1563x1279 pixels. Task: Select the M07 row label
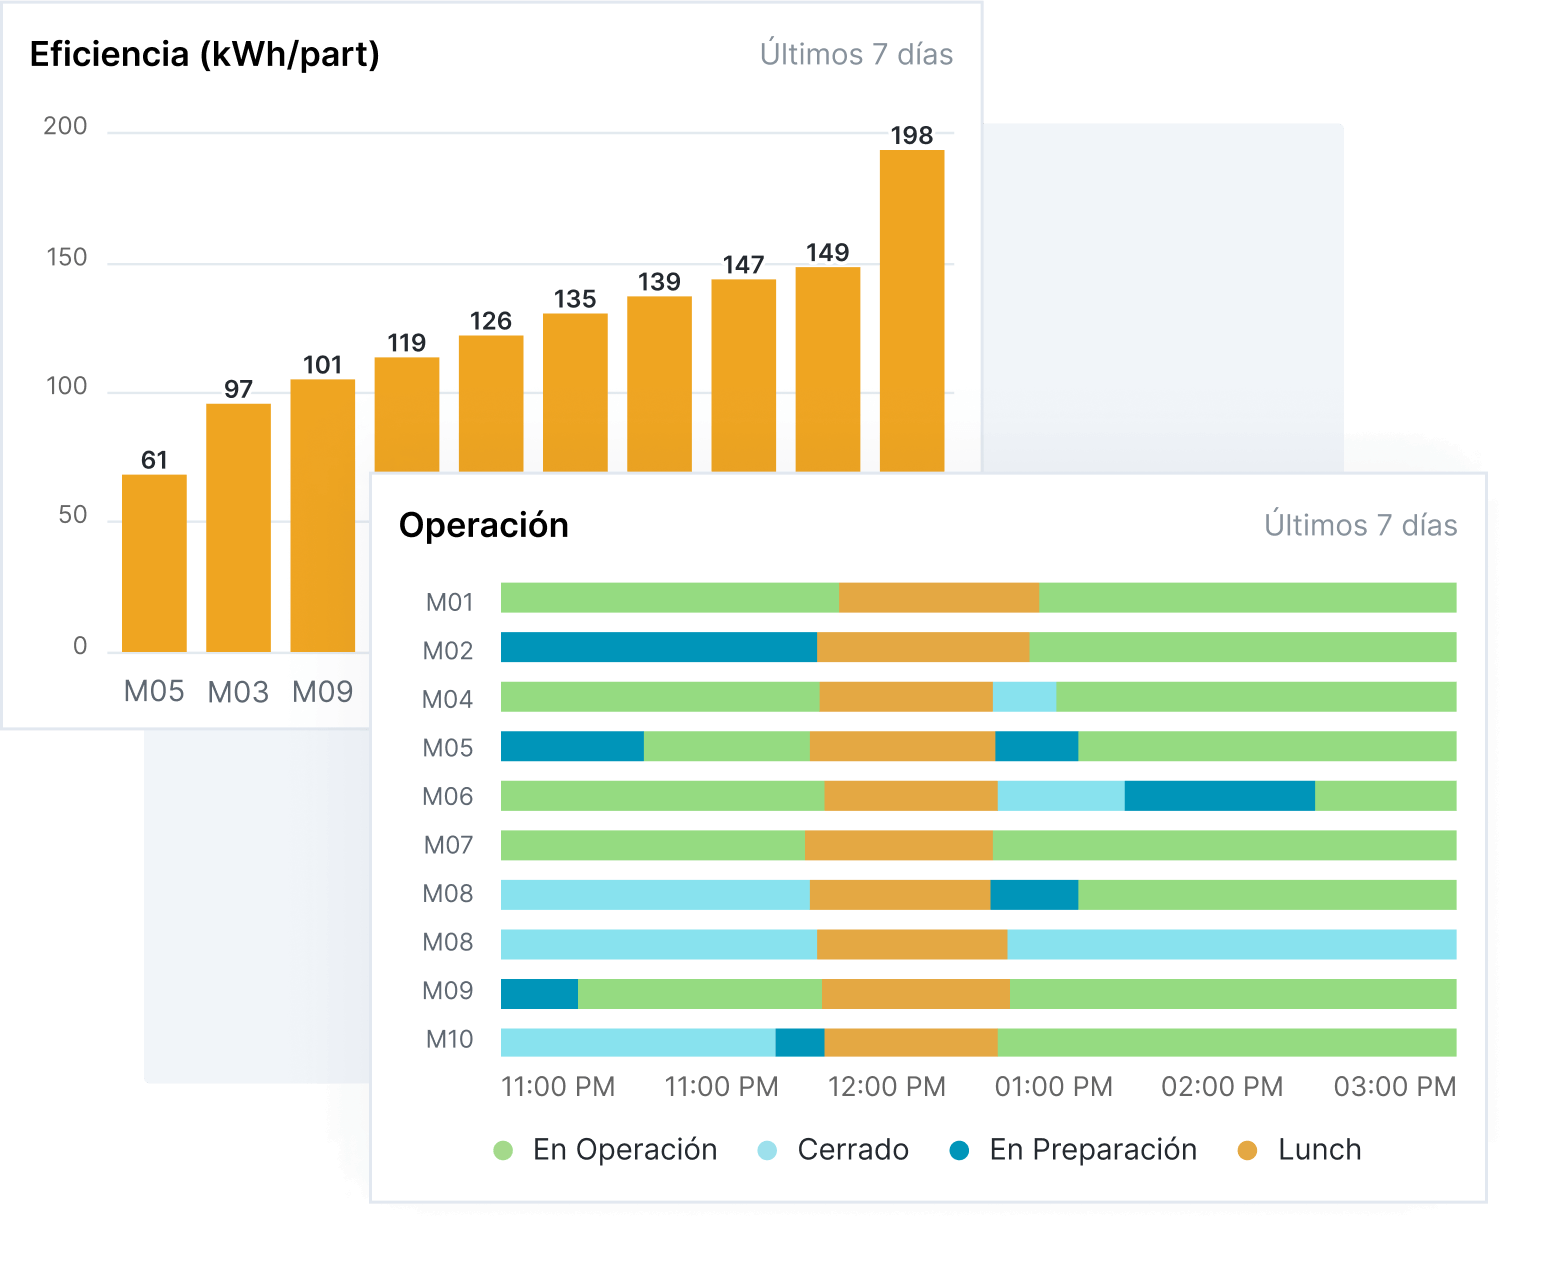(x=448, y=845)
